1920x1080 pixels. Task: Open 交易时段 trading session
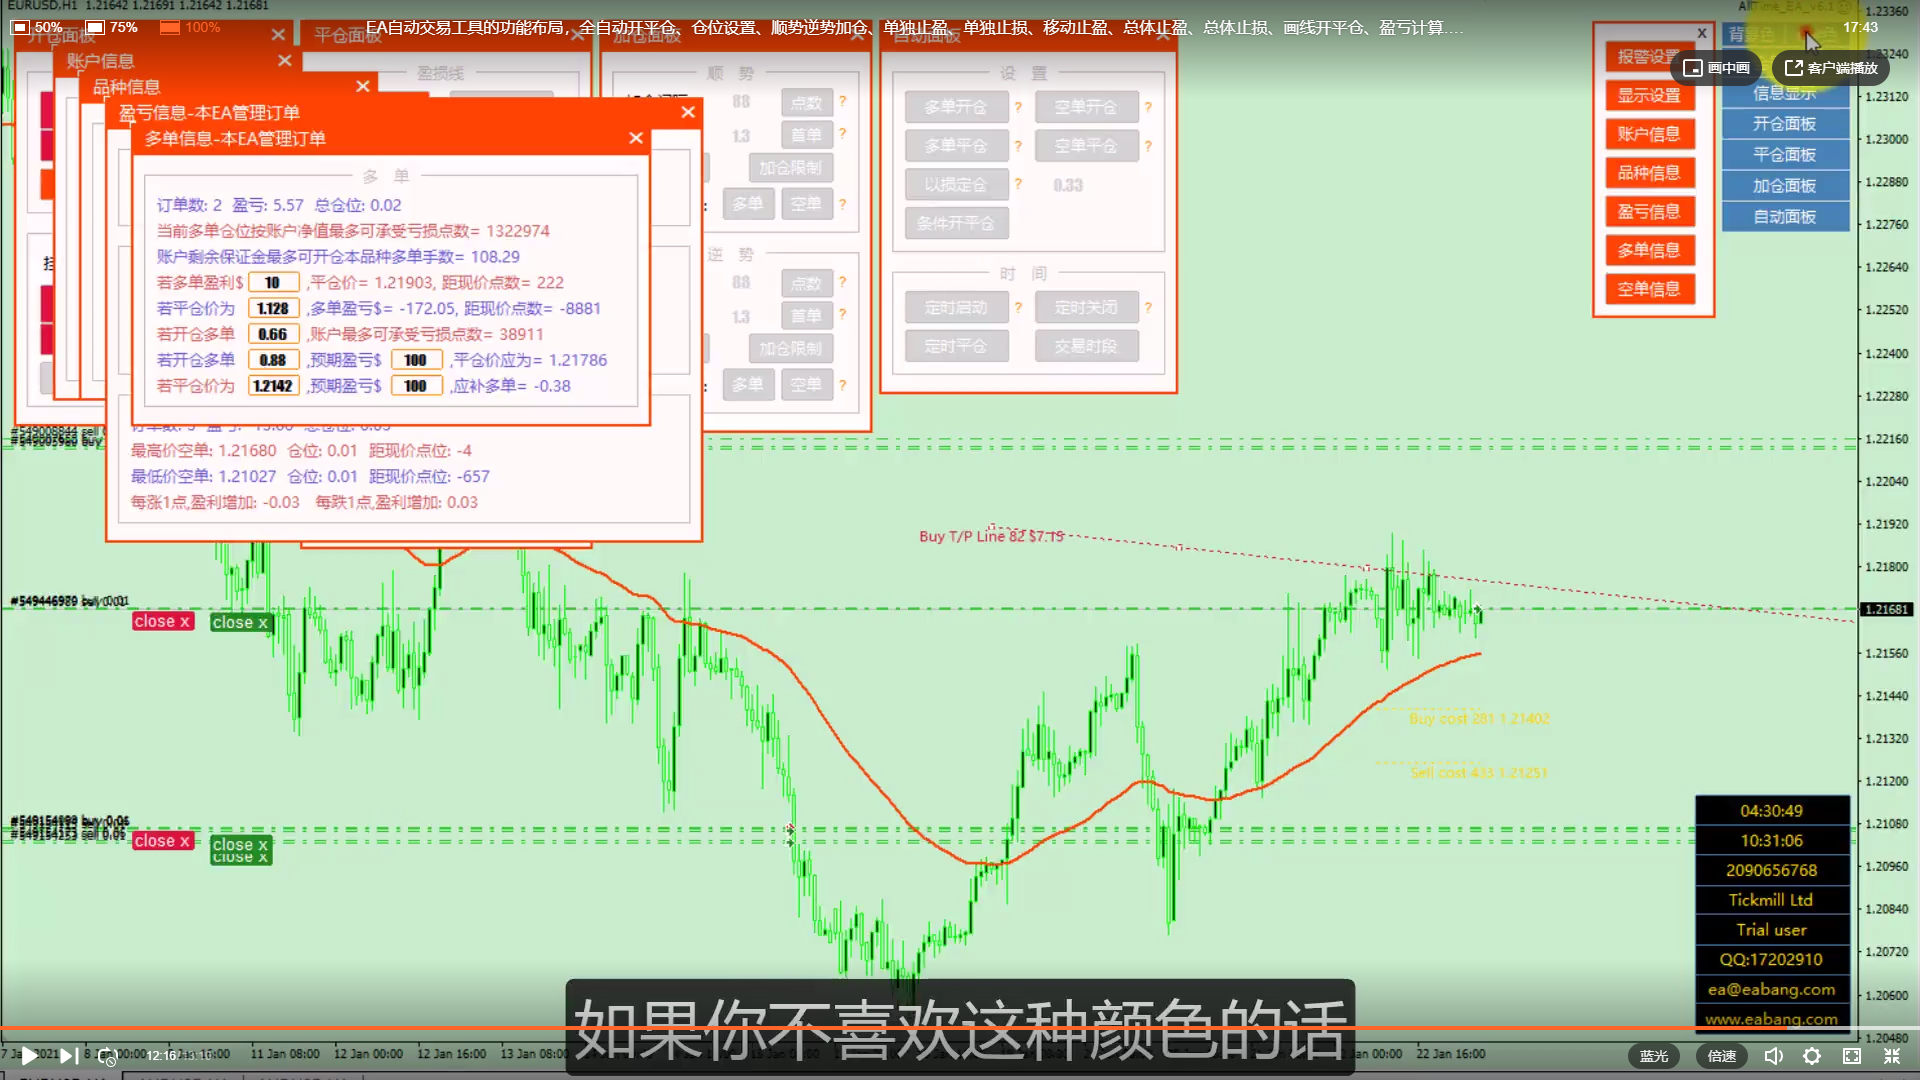point(1086,347)
